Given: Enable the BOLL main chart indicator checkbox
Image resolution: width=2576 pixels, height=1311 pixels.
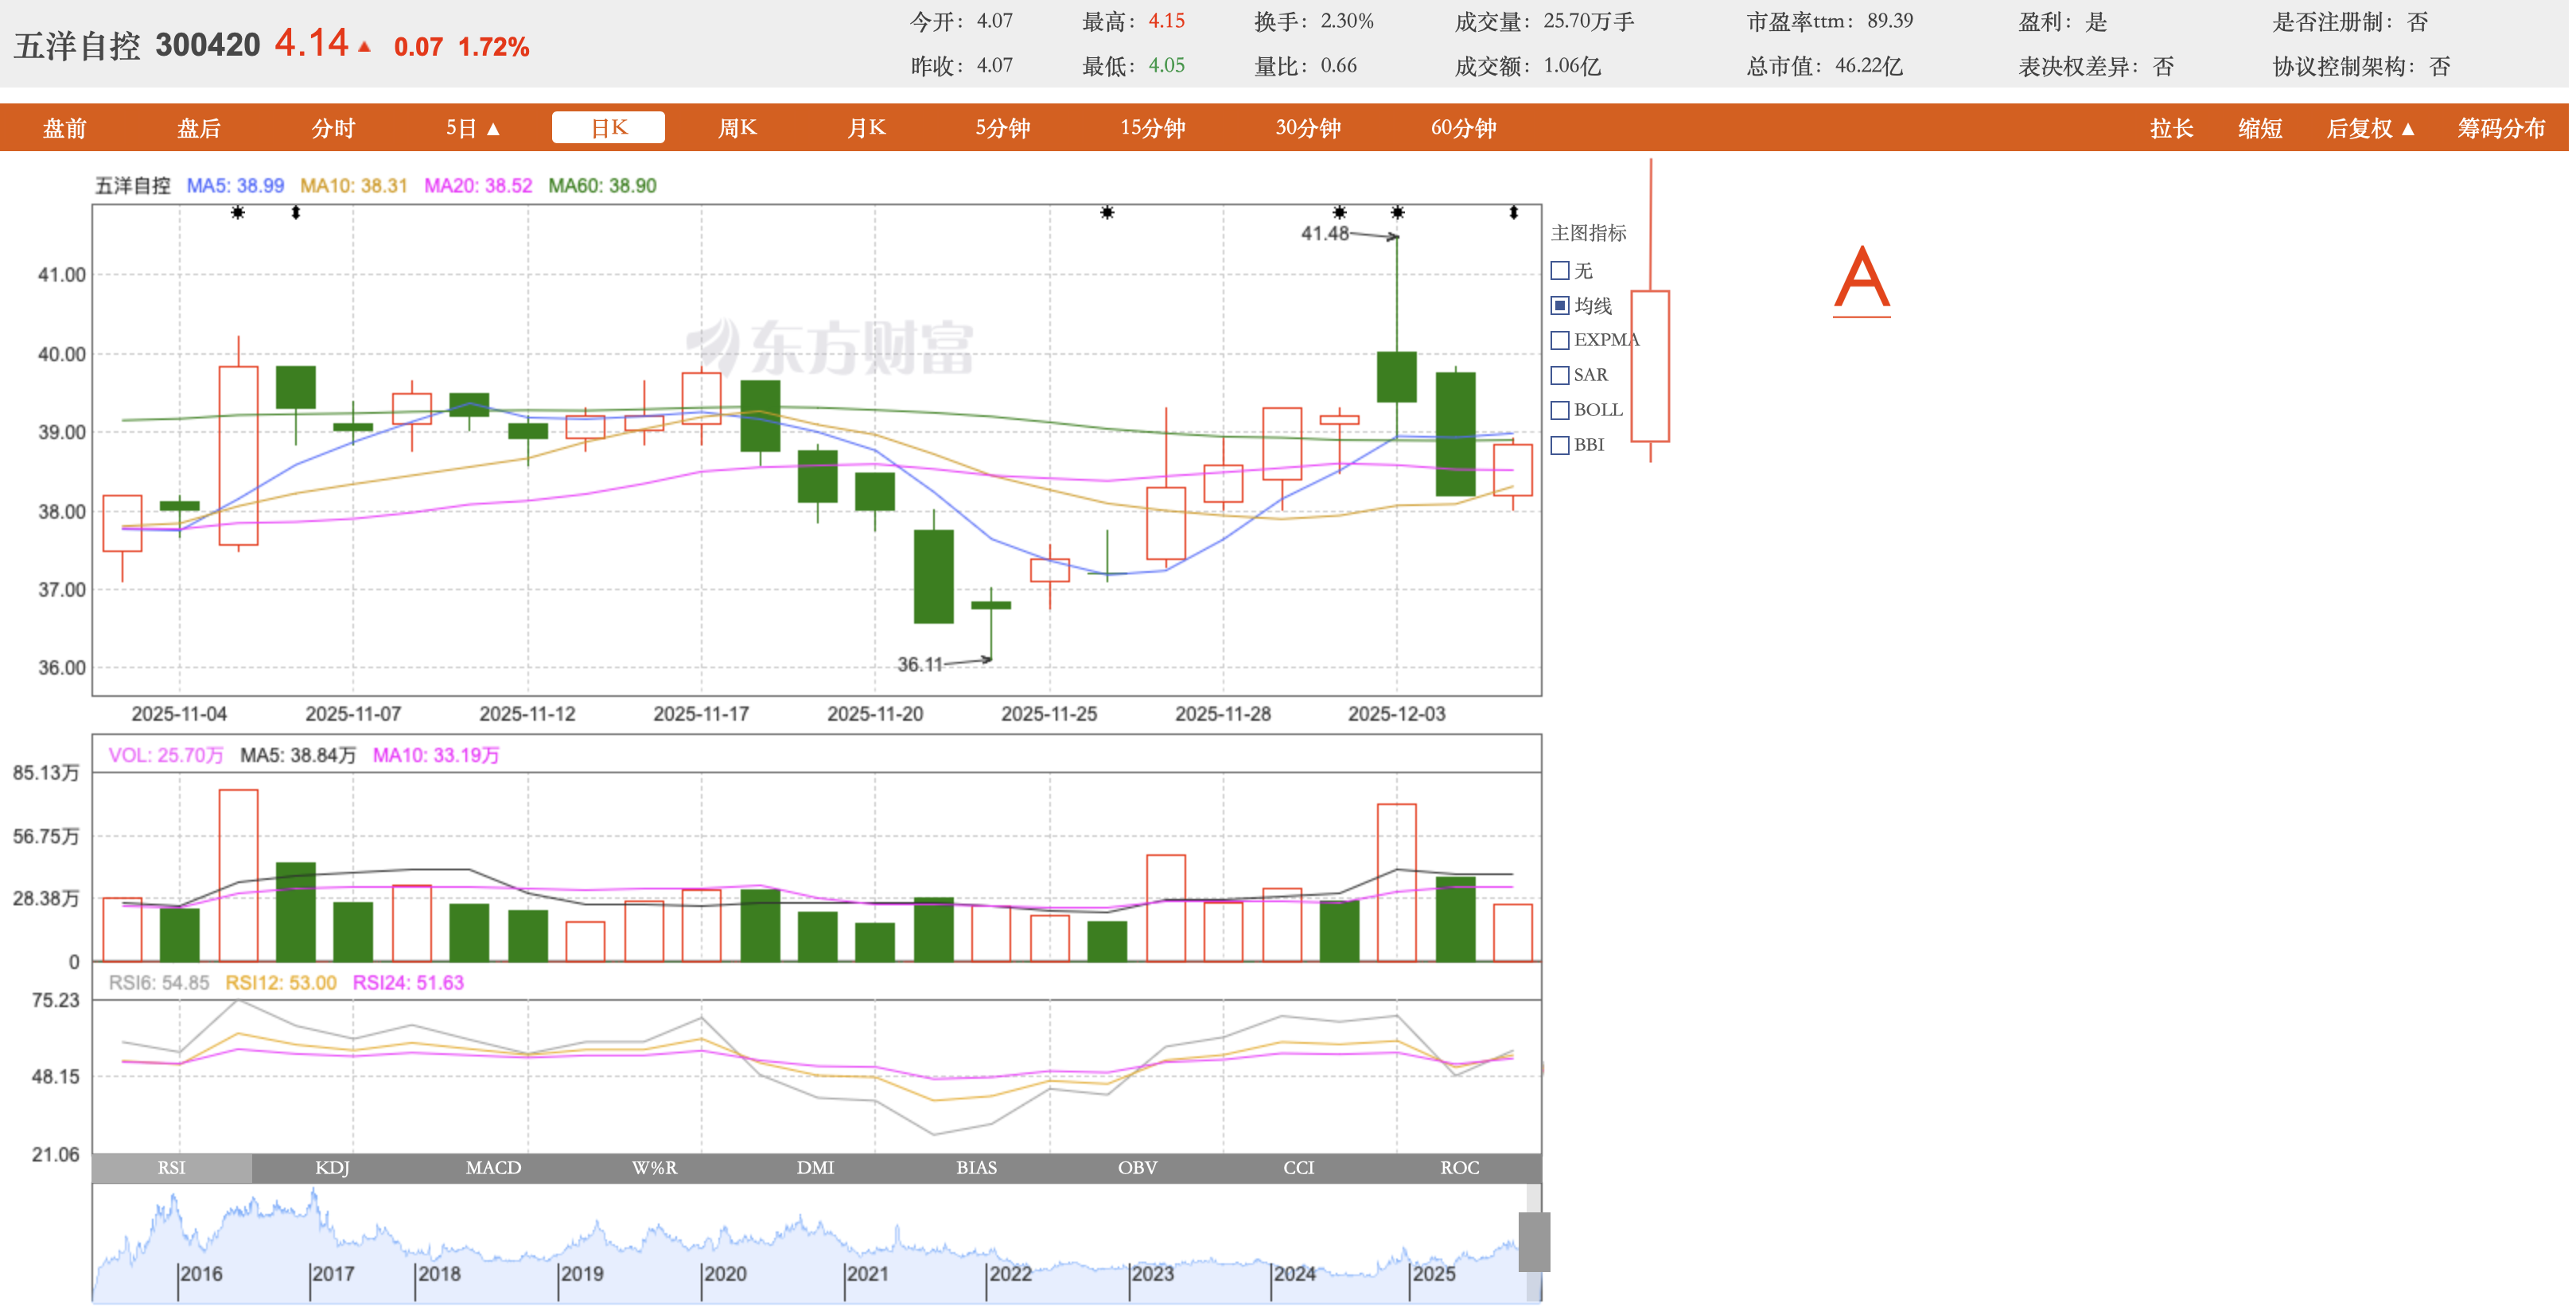Looking at the screenshot, I should (1562, 411).
